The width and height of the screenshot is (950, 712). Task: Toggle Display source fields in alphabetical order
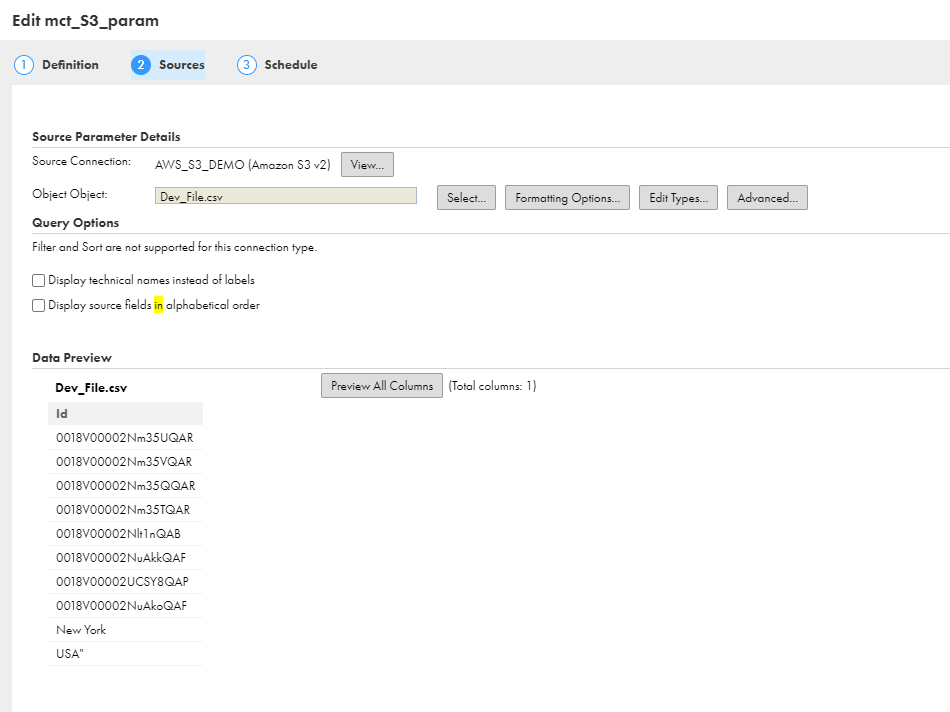click(x=38, y=305)
